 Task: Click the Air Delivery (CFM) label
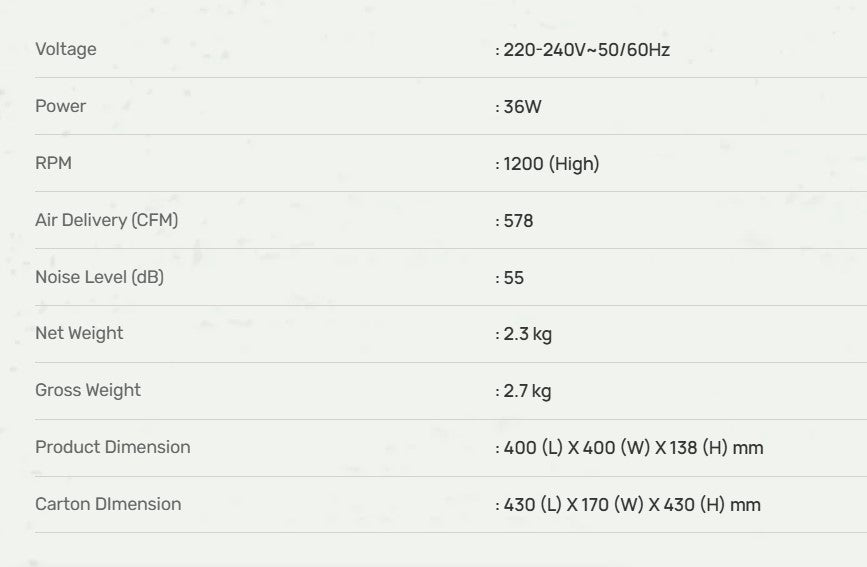click(x=107, y=220)
